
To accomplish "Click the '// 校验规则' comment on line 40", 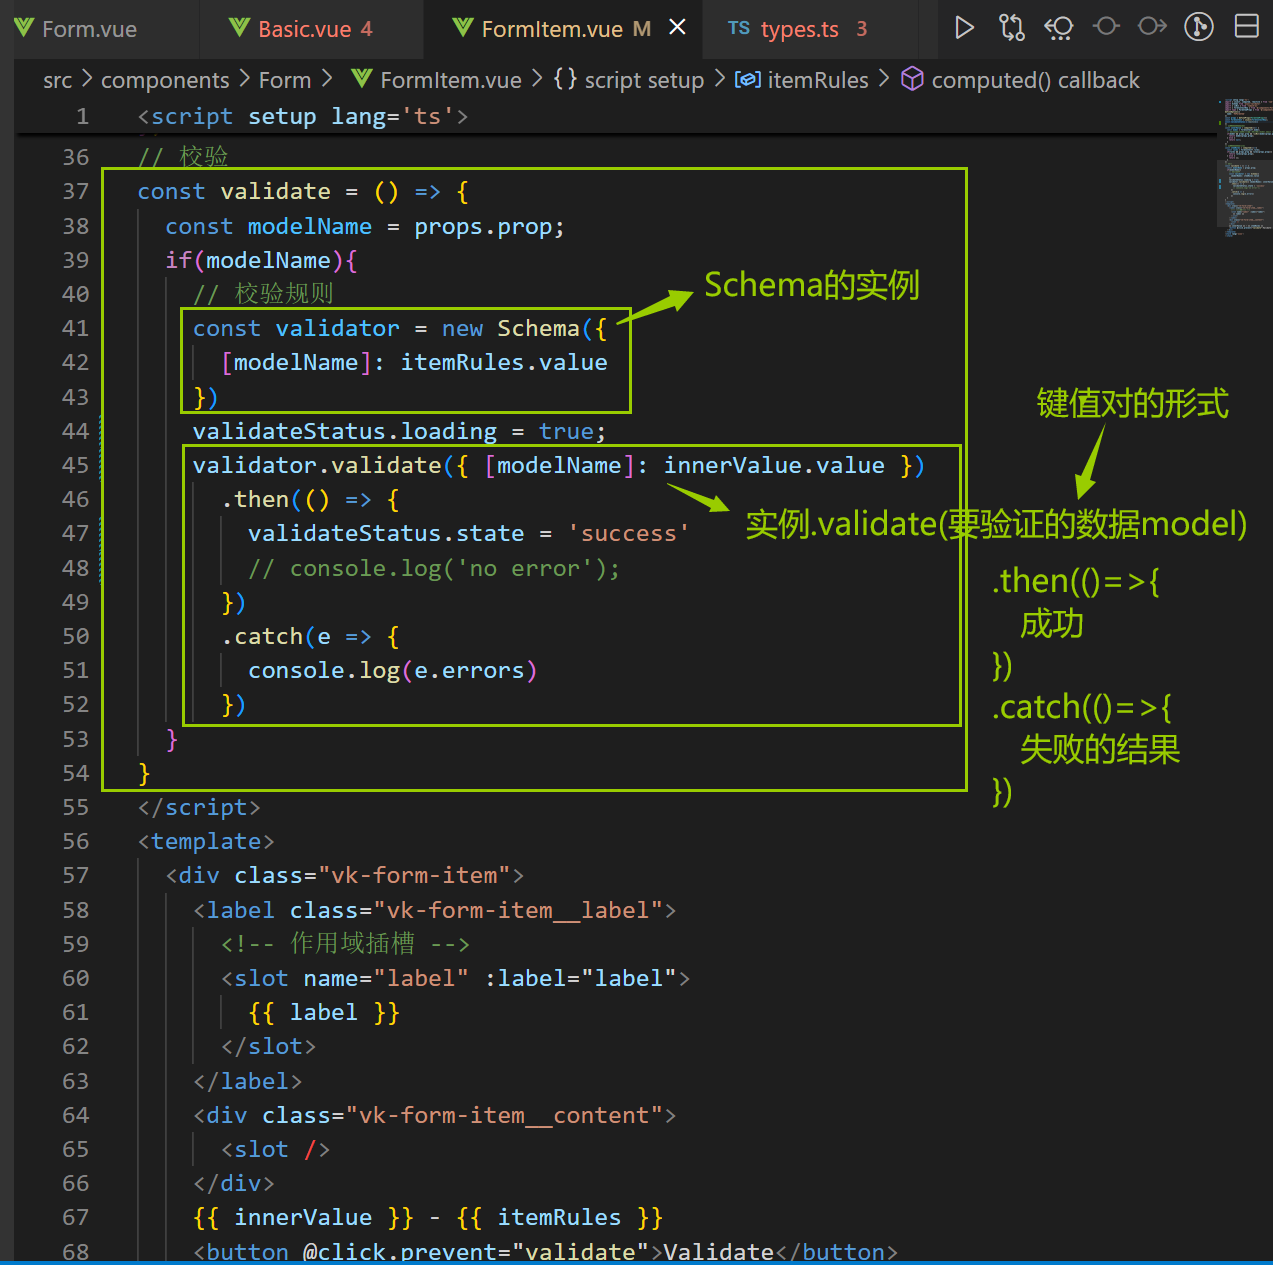I will click(x=263, y=294).
